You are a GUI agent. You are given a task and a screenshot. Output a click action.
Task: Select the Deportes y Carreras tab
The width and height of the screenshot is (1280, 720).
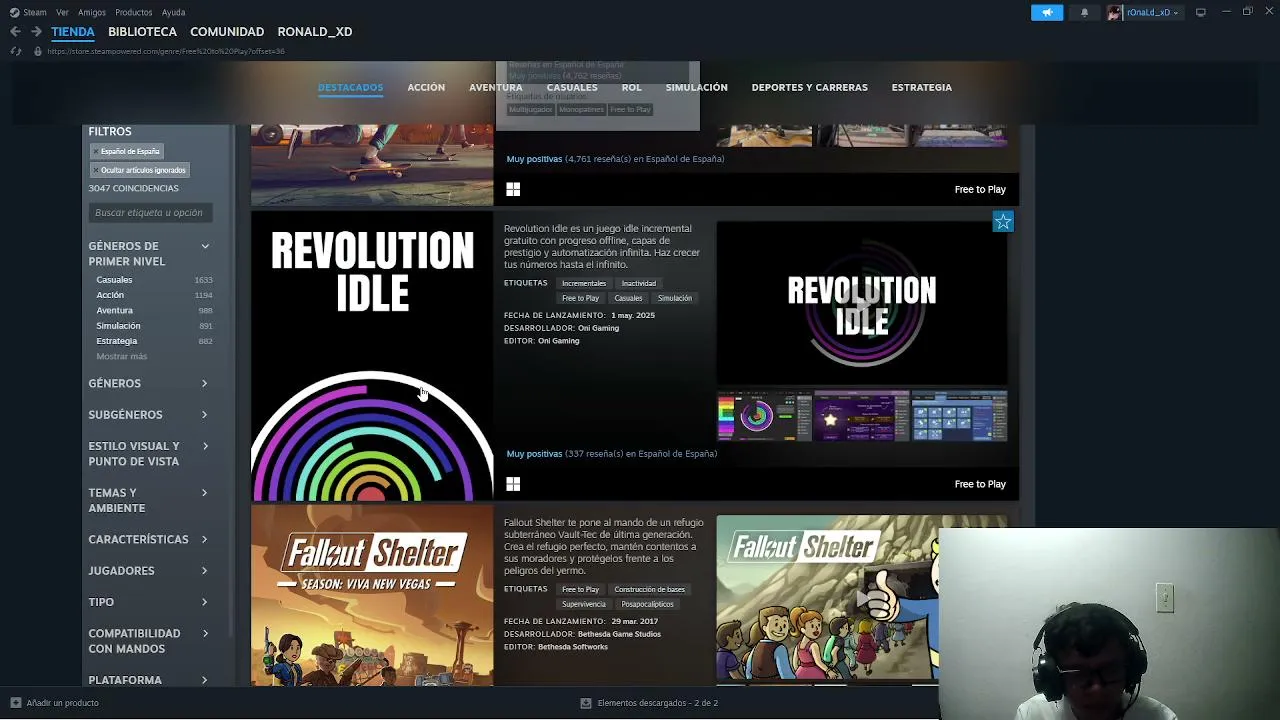(810, 87)
